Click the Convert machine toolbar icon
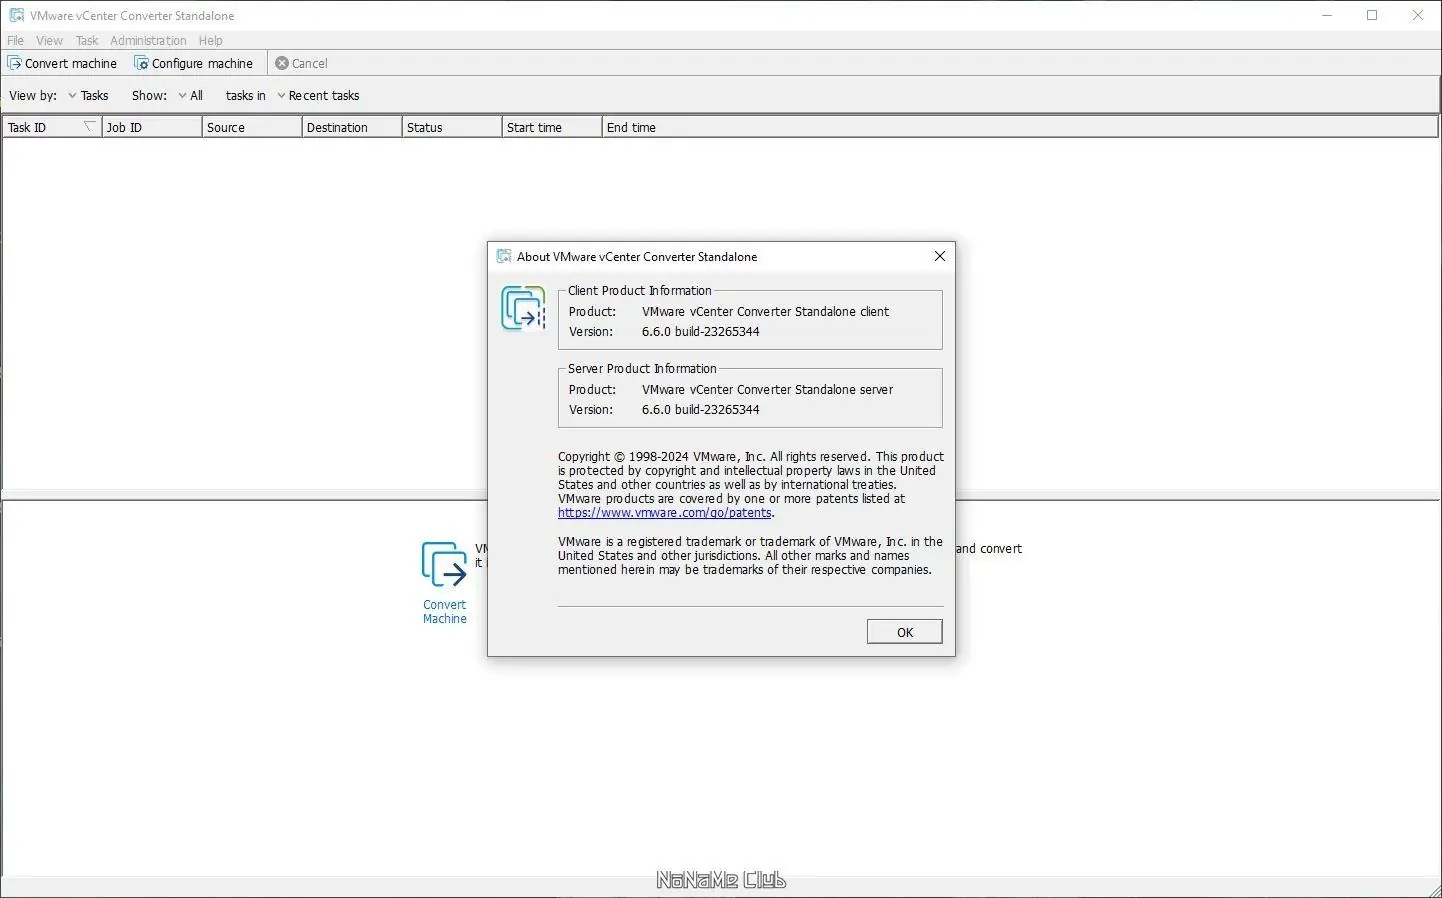 [15, 63]
